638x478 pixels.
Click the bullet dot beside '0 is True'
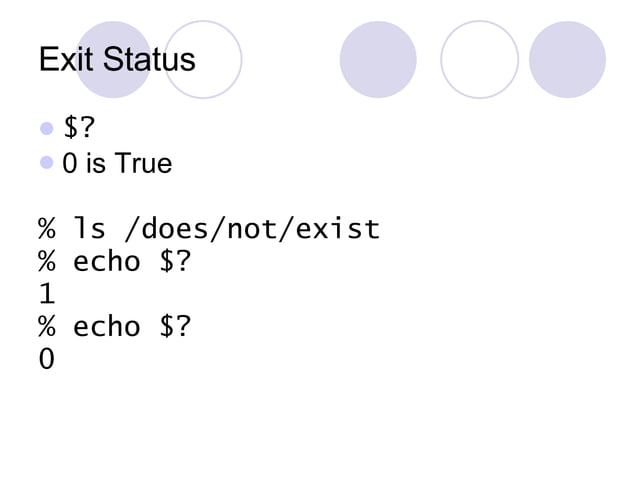pyautogui.click(x=47, y=163)
